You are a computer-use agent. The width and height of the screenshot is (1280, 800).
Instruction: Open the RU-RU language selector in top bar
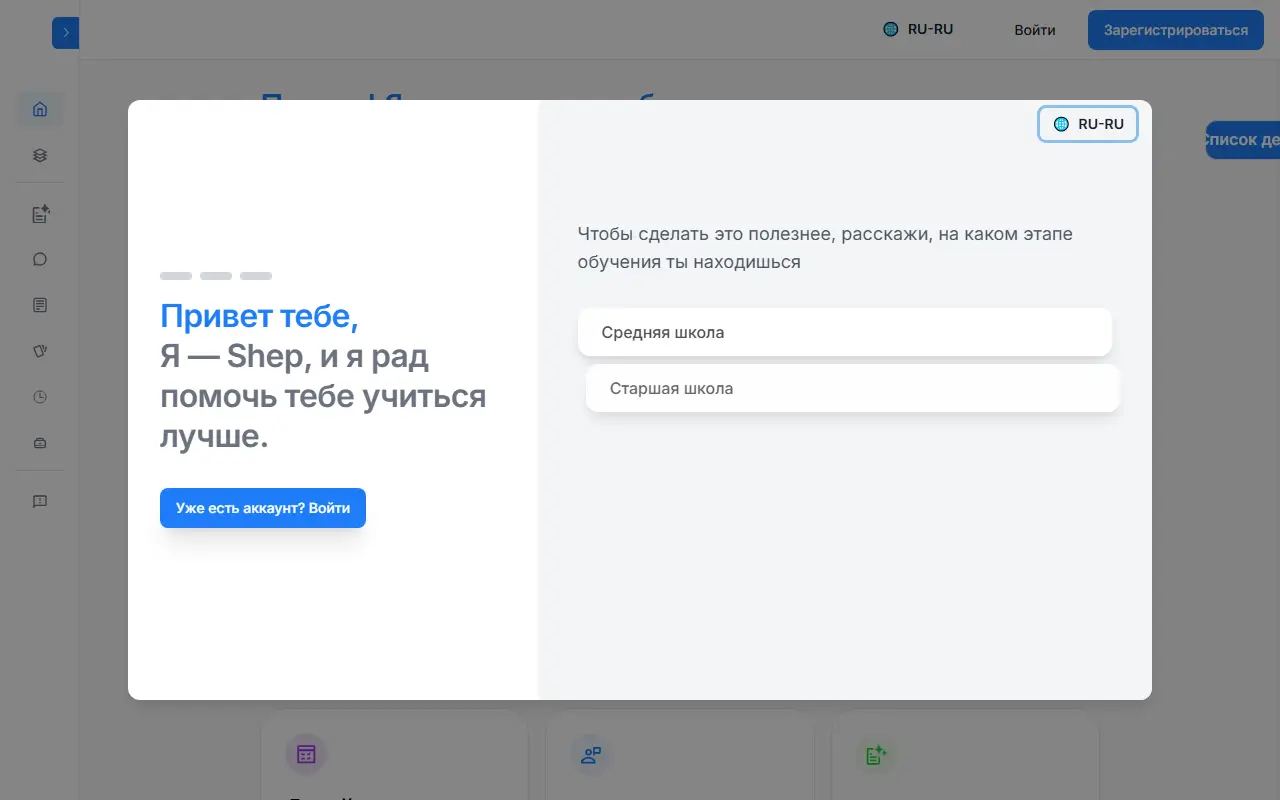tap(918, 29)
